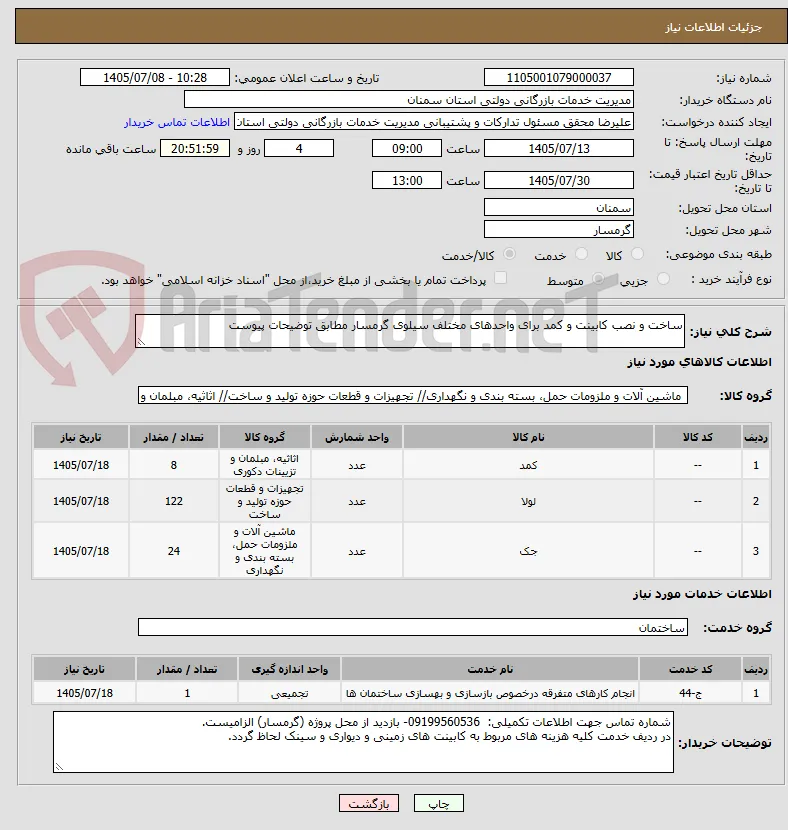Click the نام کالا column header
This screenshot has width=788, height=830.
(x=528, y=437)
